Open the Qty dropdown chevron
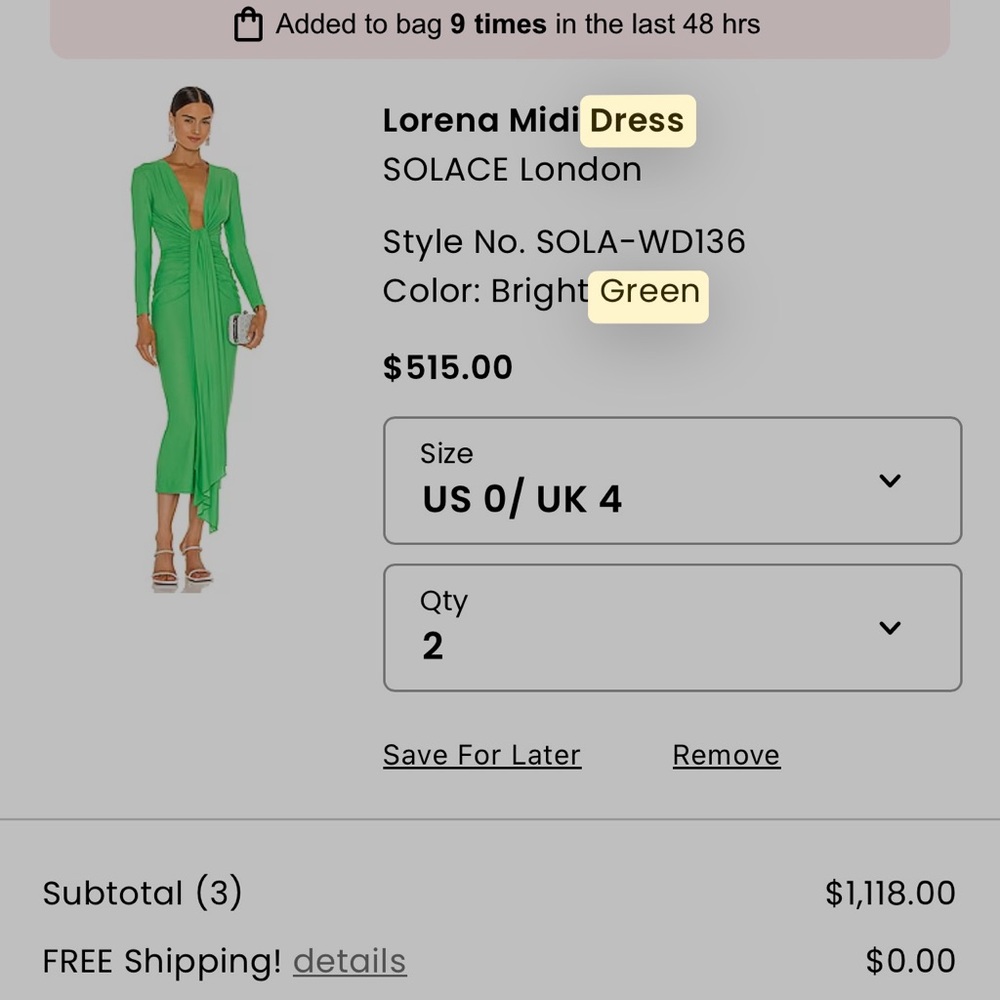 889,628
